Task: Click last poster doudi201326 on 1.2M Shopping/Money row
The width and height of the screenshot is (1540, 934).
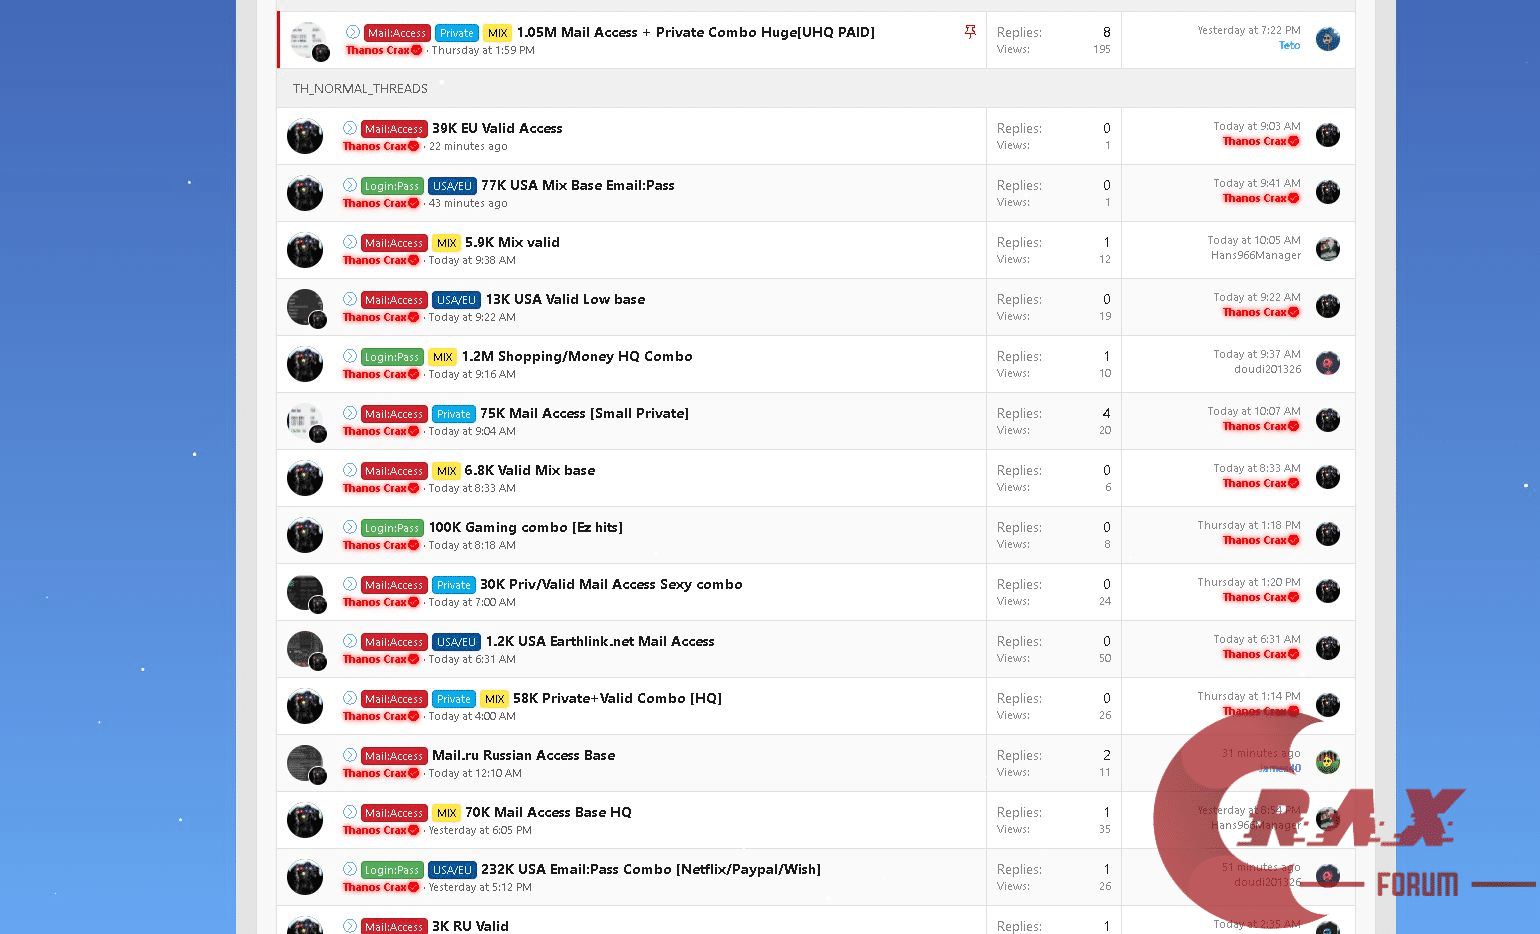Action: (x=1268, y=369)
